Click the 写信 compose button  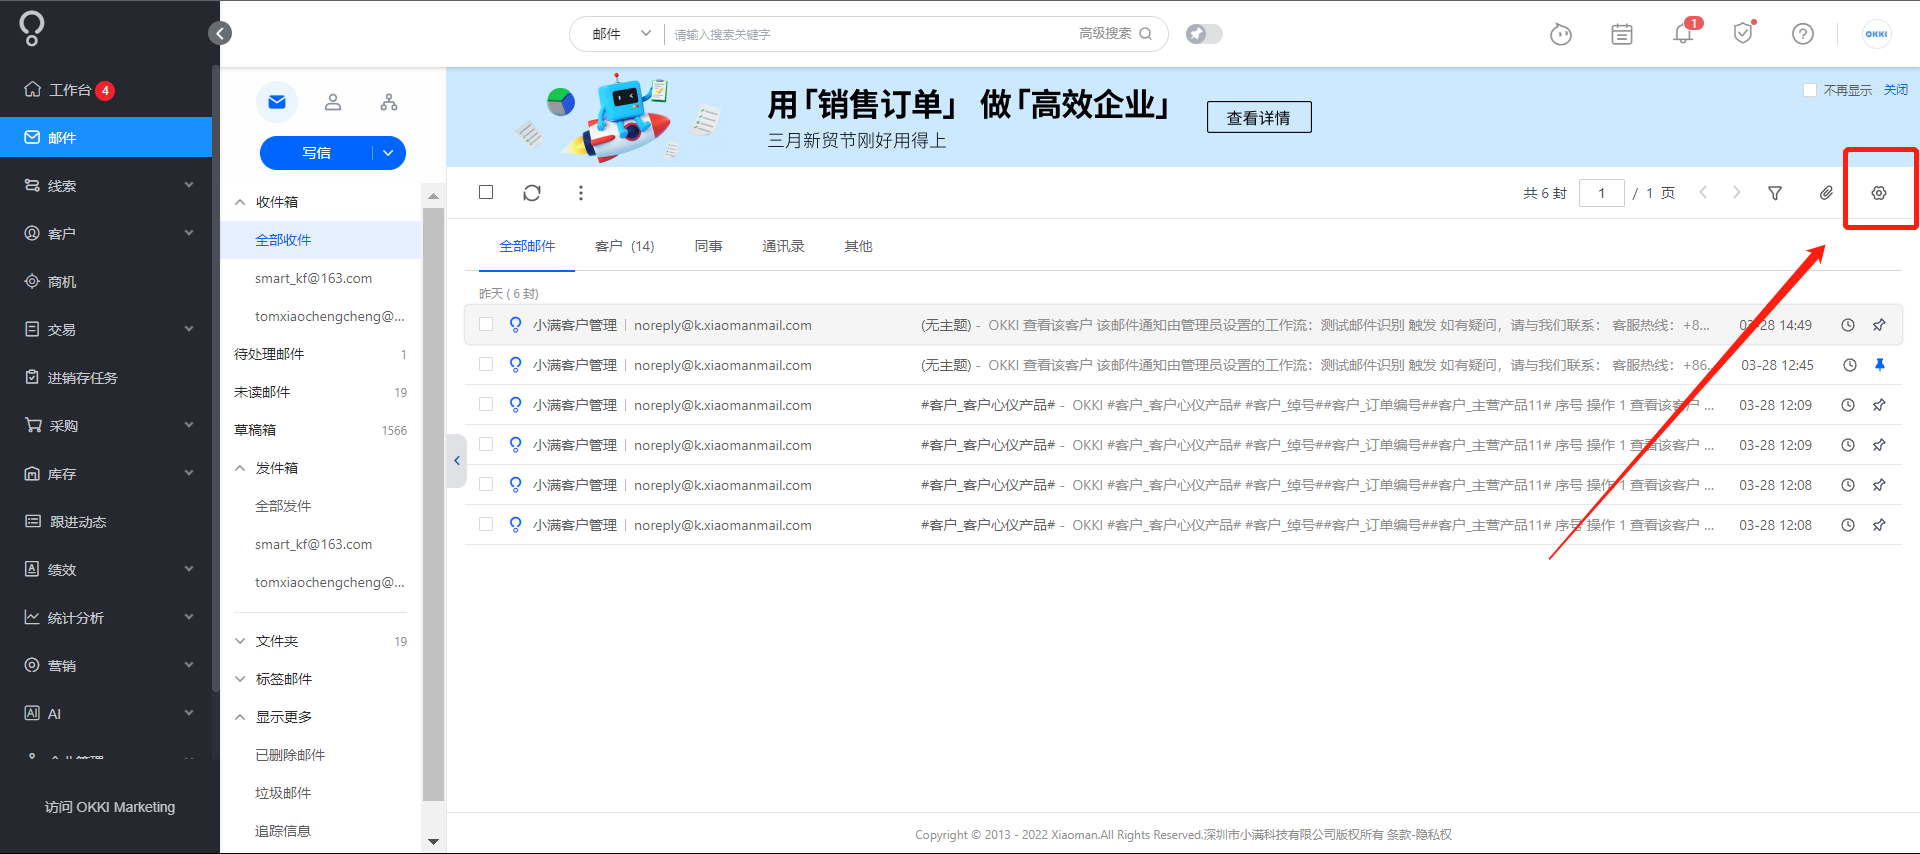pyautogui.click(x=316, y=153)
